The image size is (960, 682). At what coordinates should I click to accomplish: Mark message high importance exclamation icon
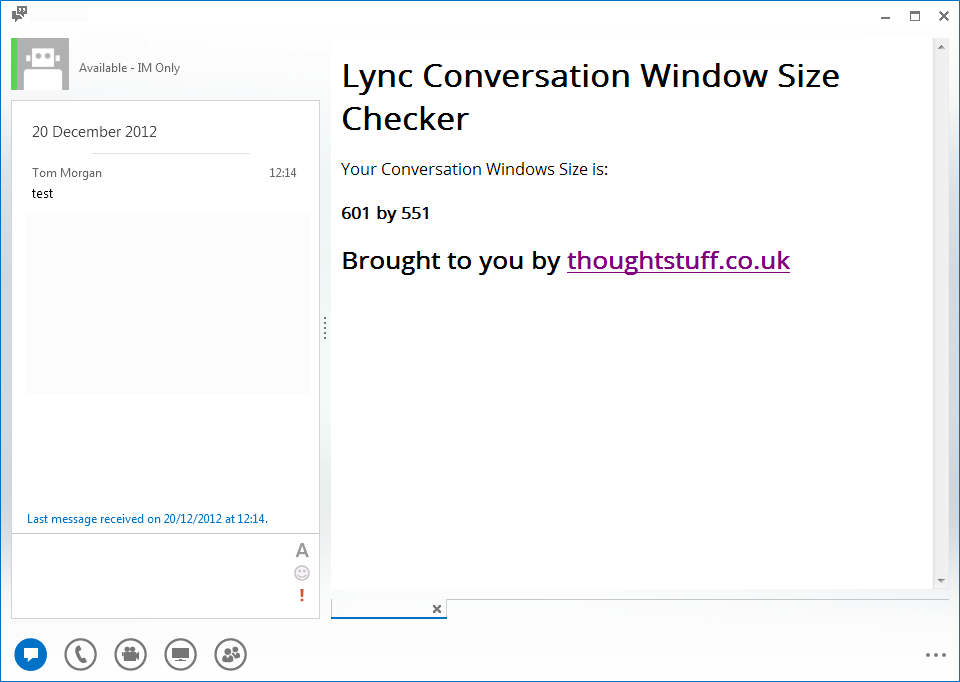pos(302,595)
